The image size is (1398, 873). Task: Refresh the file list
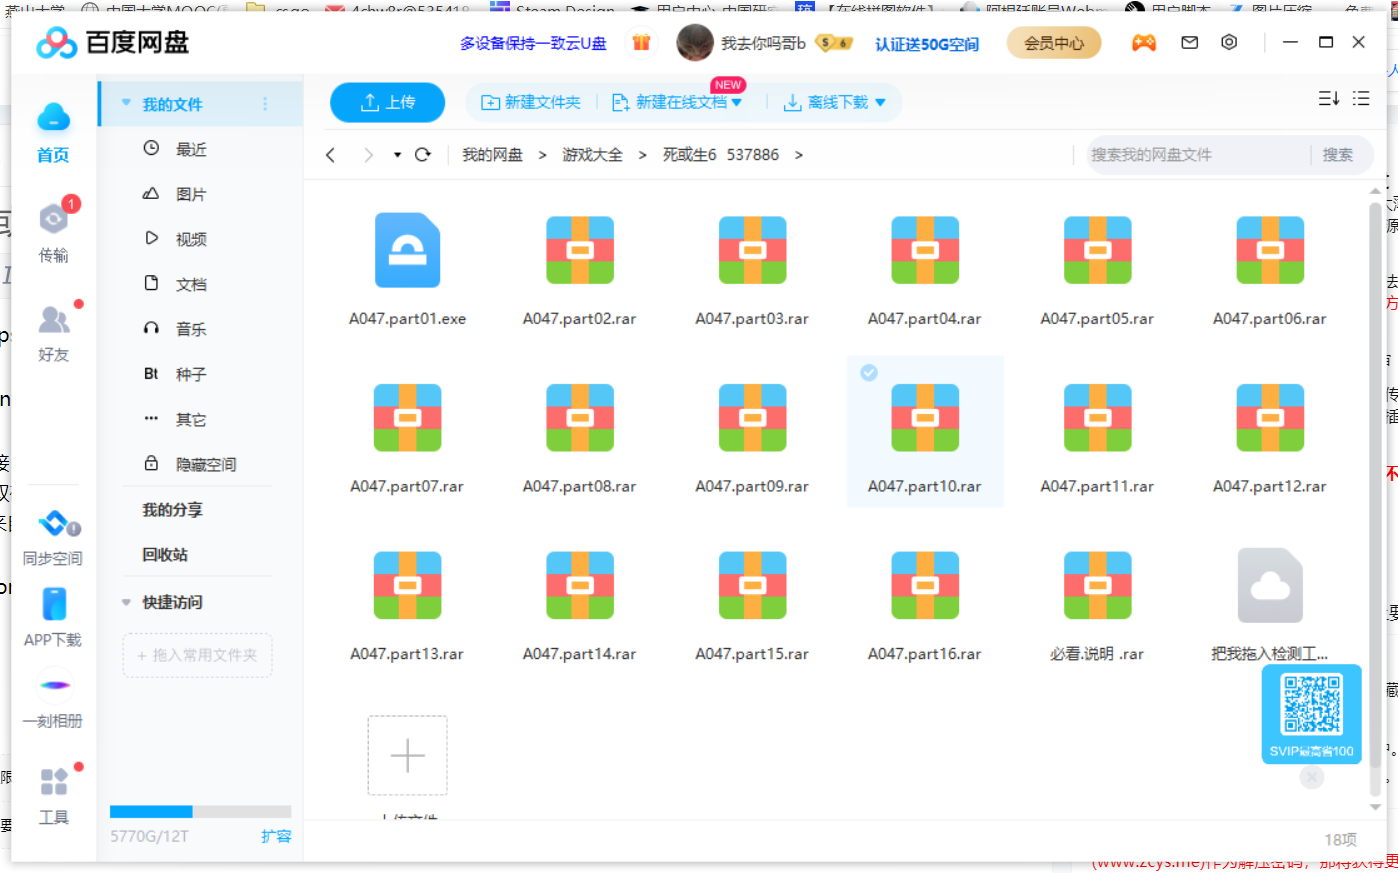pos(423,155)
